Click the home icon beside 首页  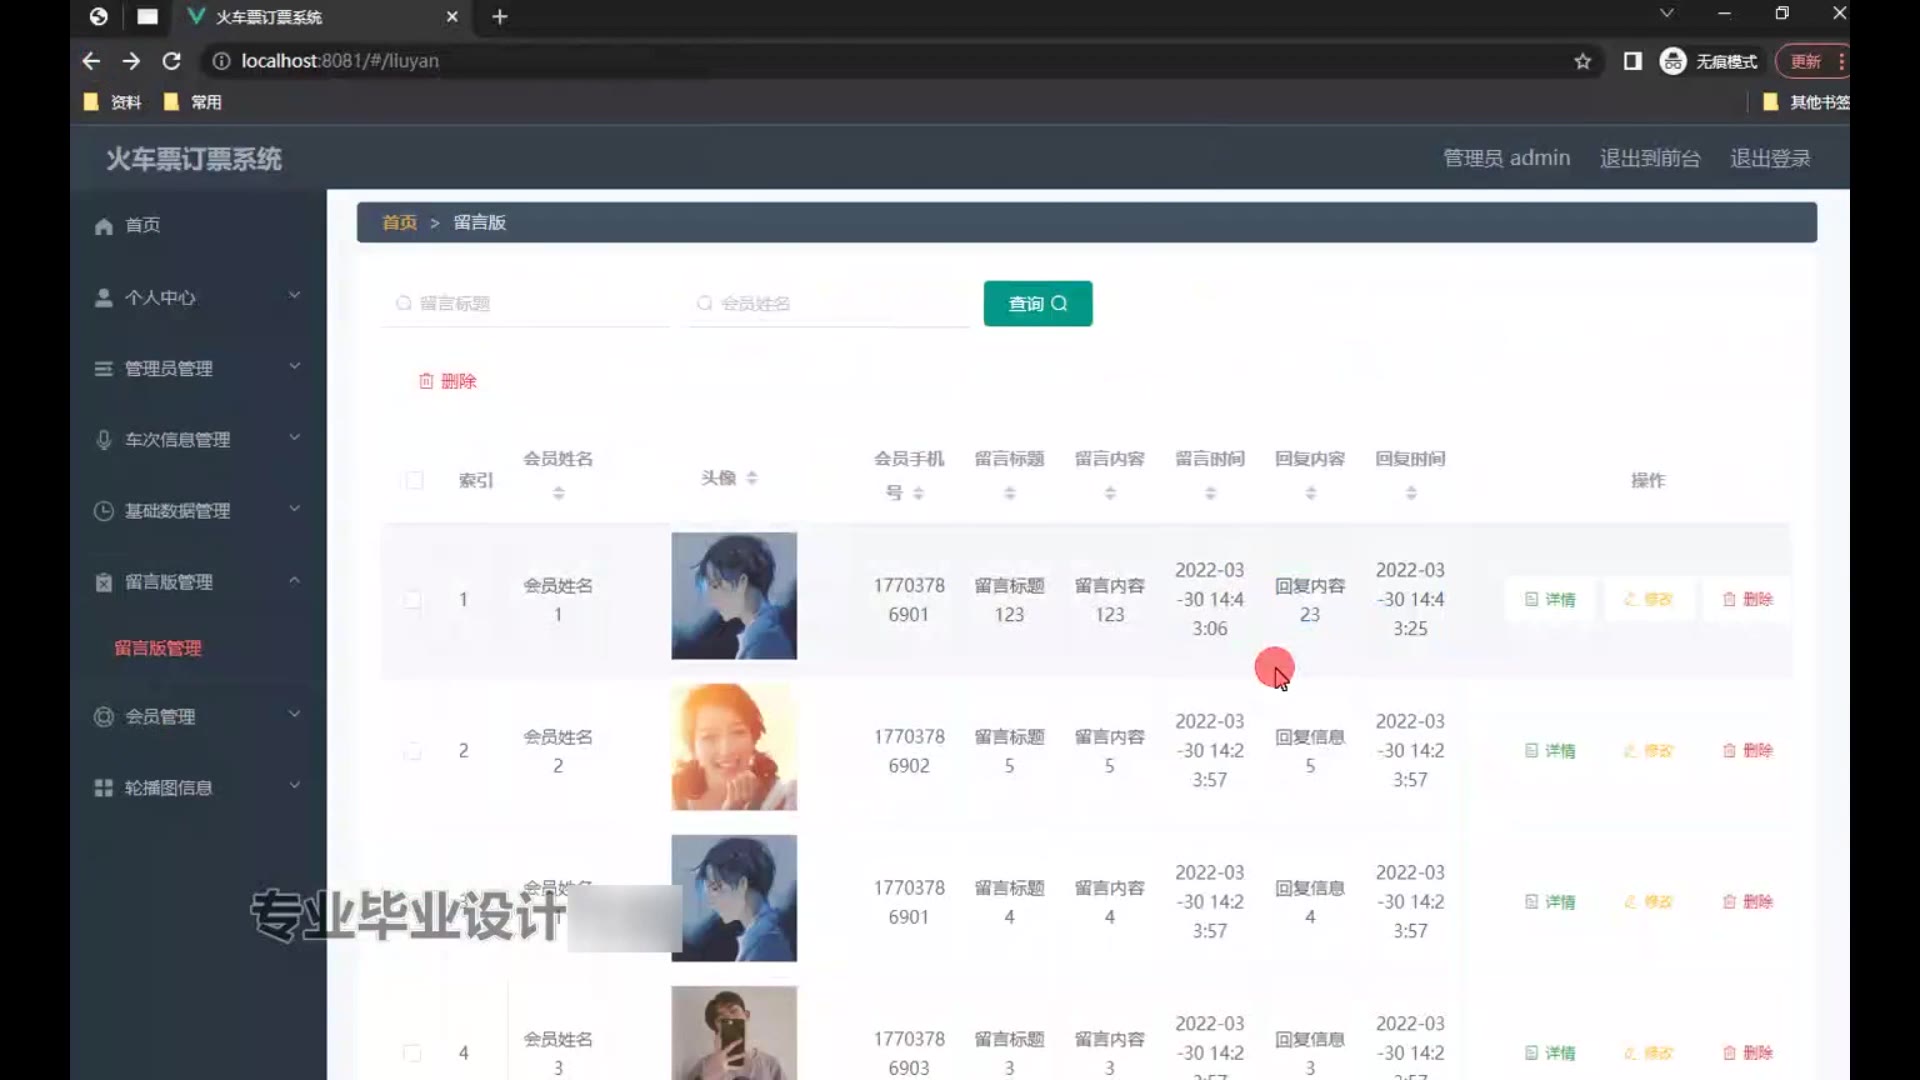[103, 226]
